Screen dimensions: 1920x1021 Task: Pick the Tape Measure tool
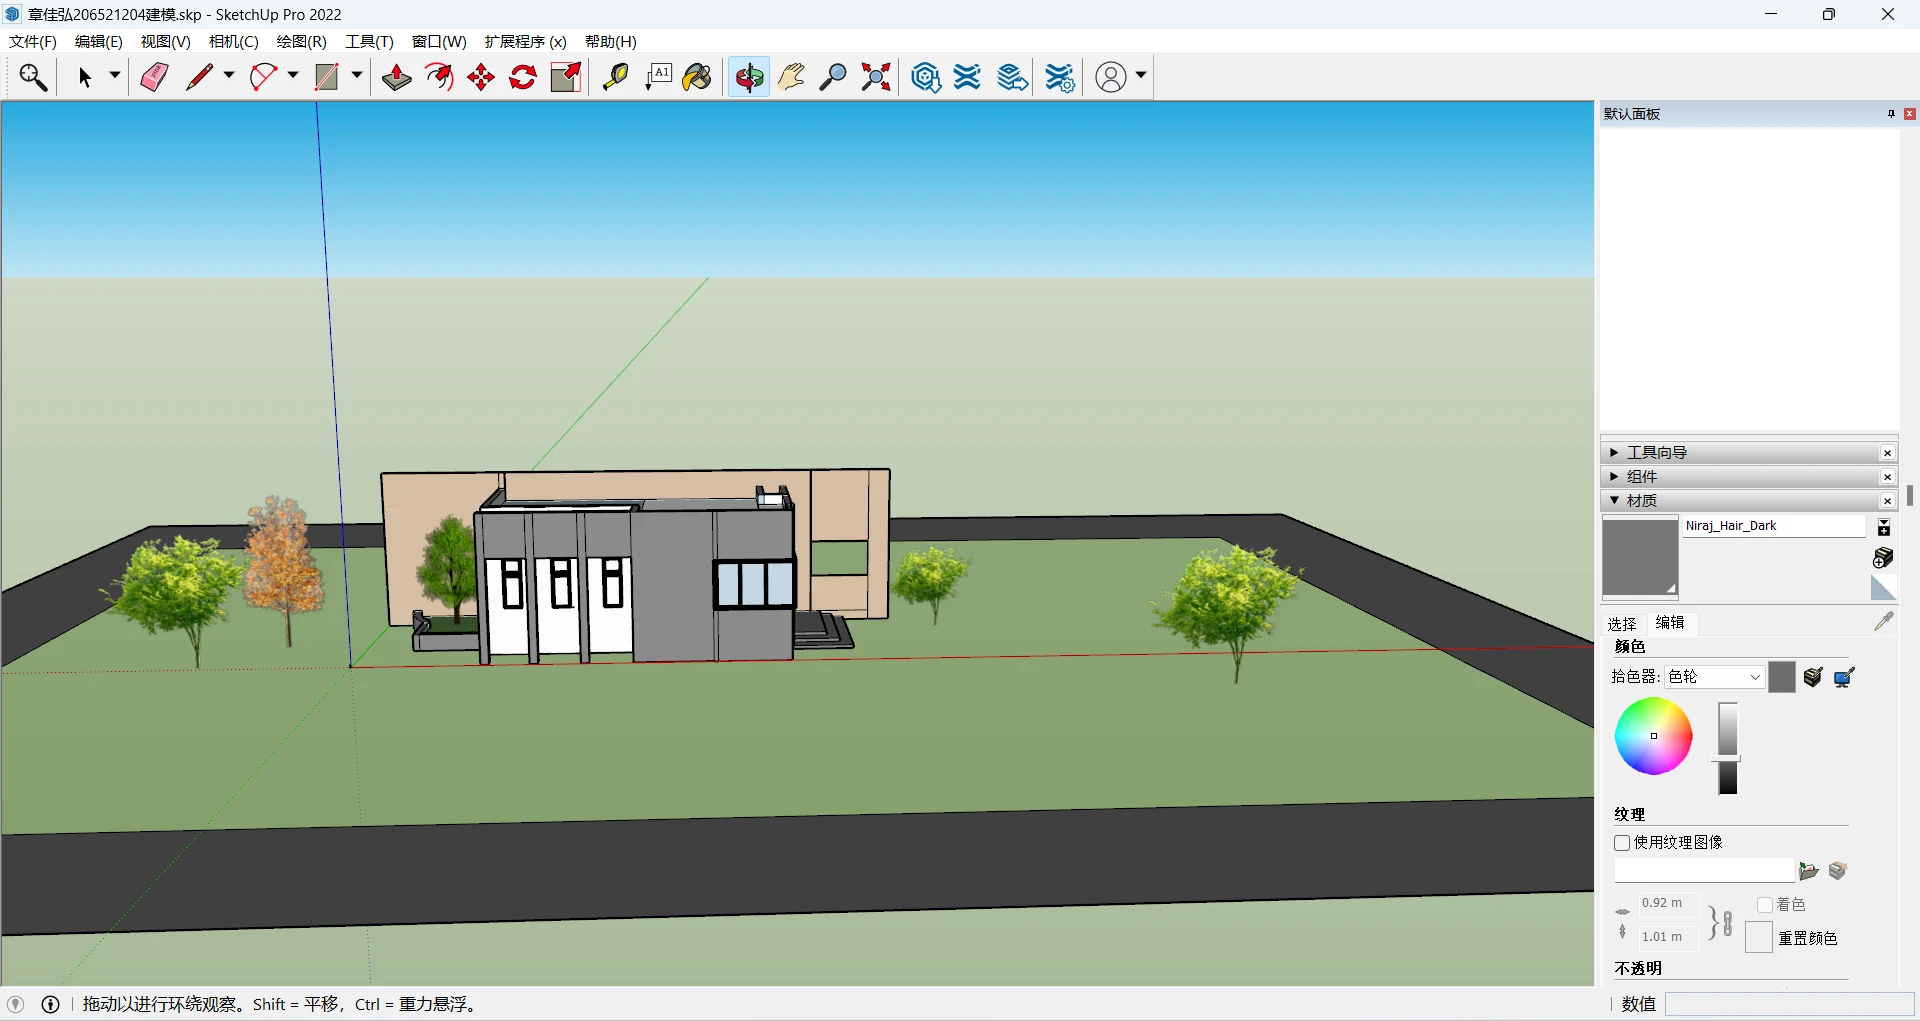(x=615, y=77)
